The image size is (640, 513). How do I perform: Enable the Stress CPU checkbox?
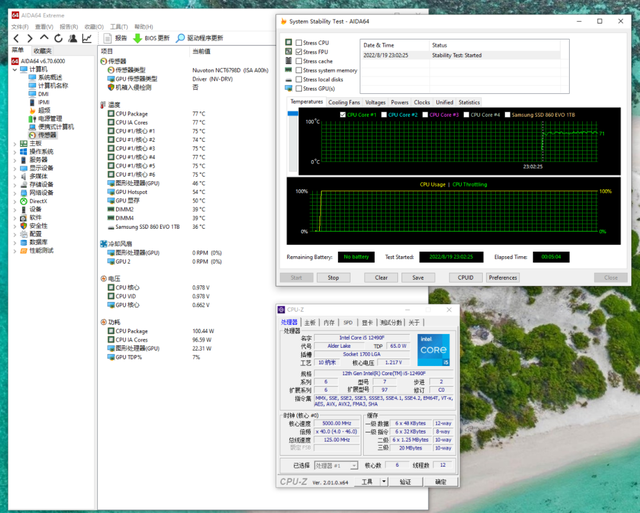click(x=299, y=42)
